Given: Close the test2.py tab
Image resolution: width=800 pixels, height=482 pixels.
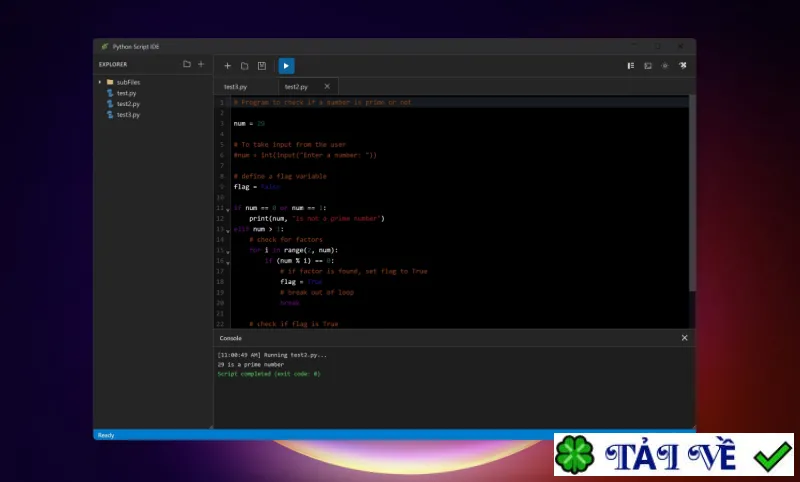Looking at the screenshot, I should tap(327, 86).
